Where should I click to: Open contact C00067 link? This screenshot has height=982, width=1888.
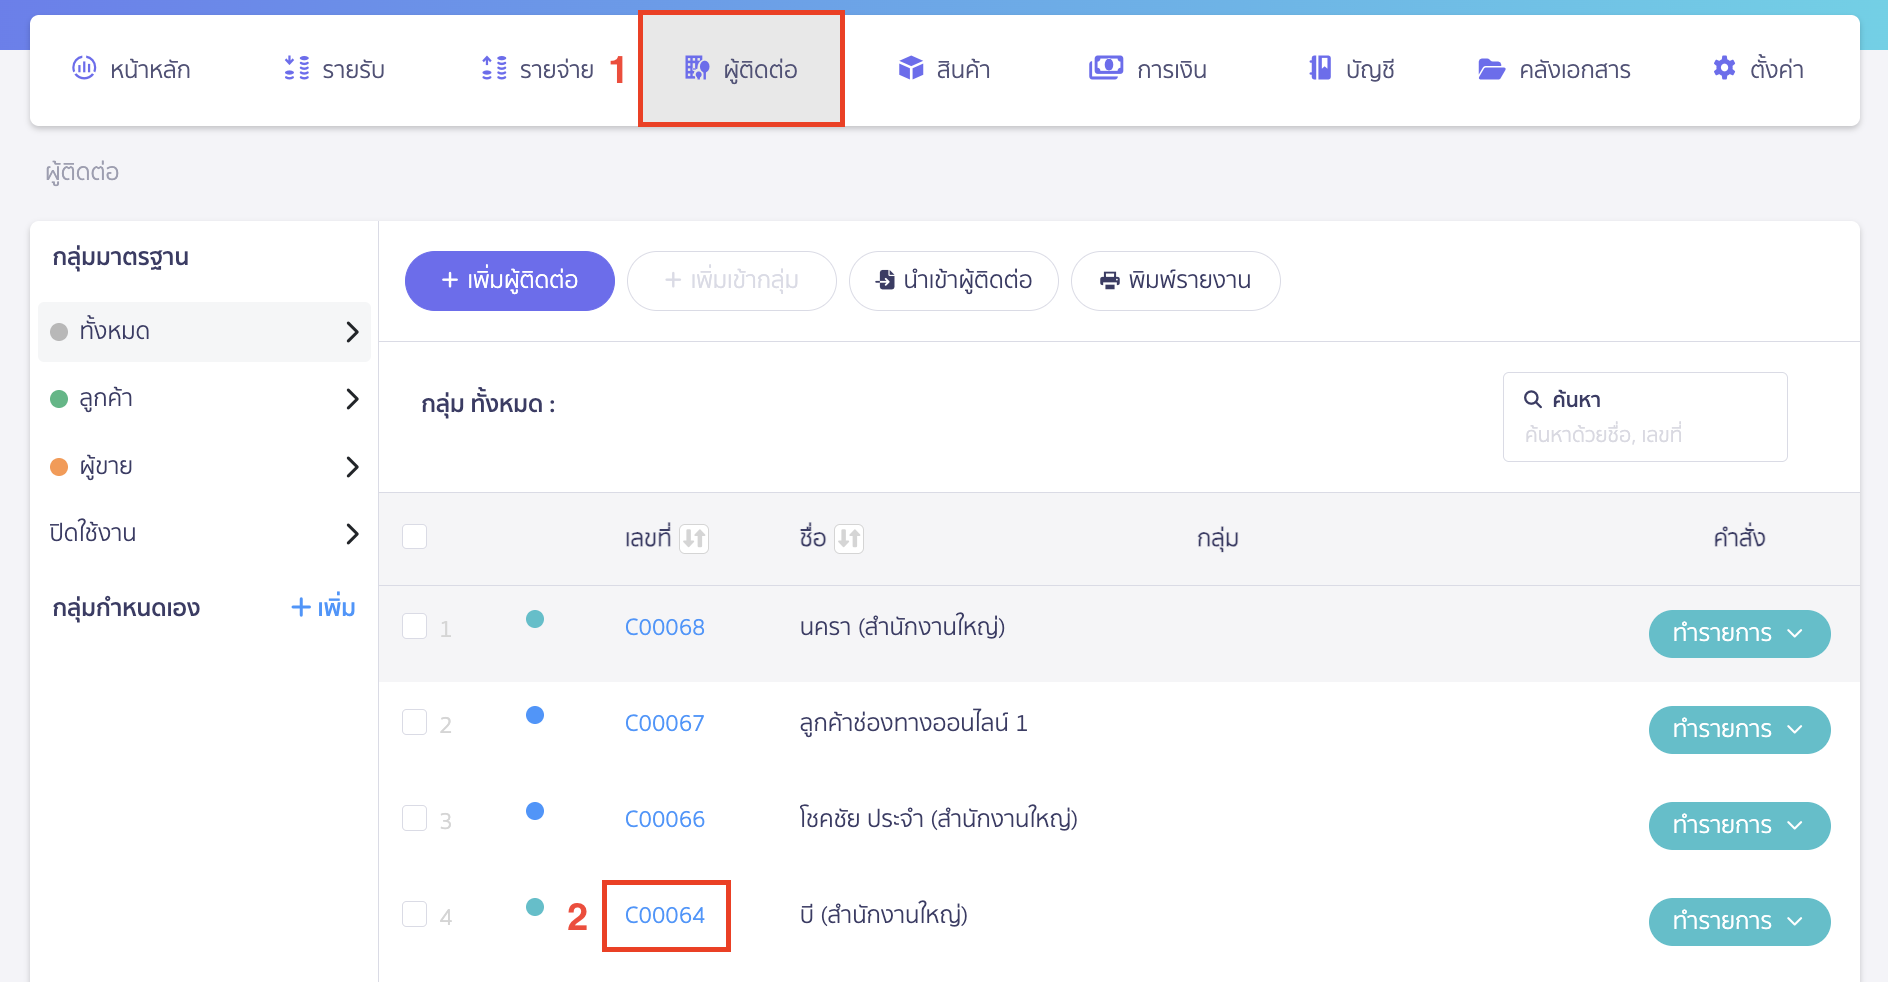pos(664,722)
